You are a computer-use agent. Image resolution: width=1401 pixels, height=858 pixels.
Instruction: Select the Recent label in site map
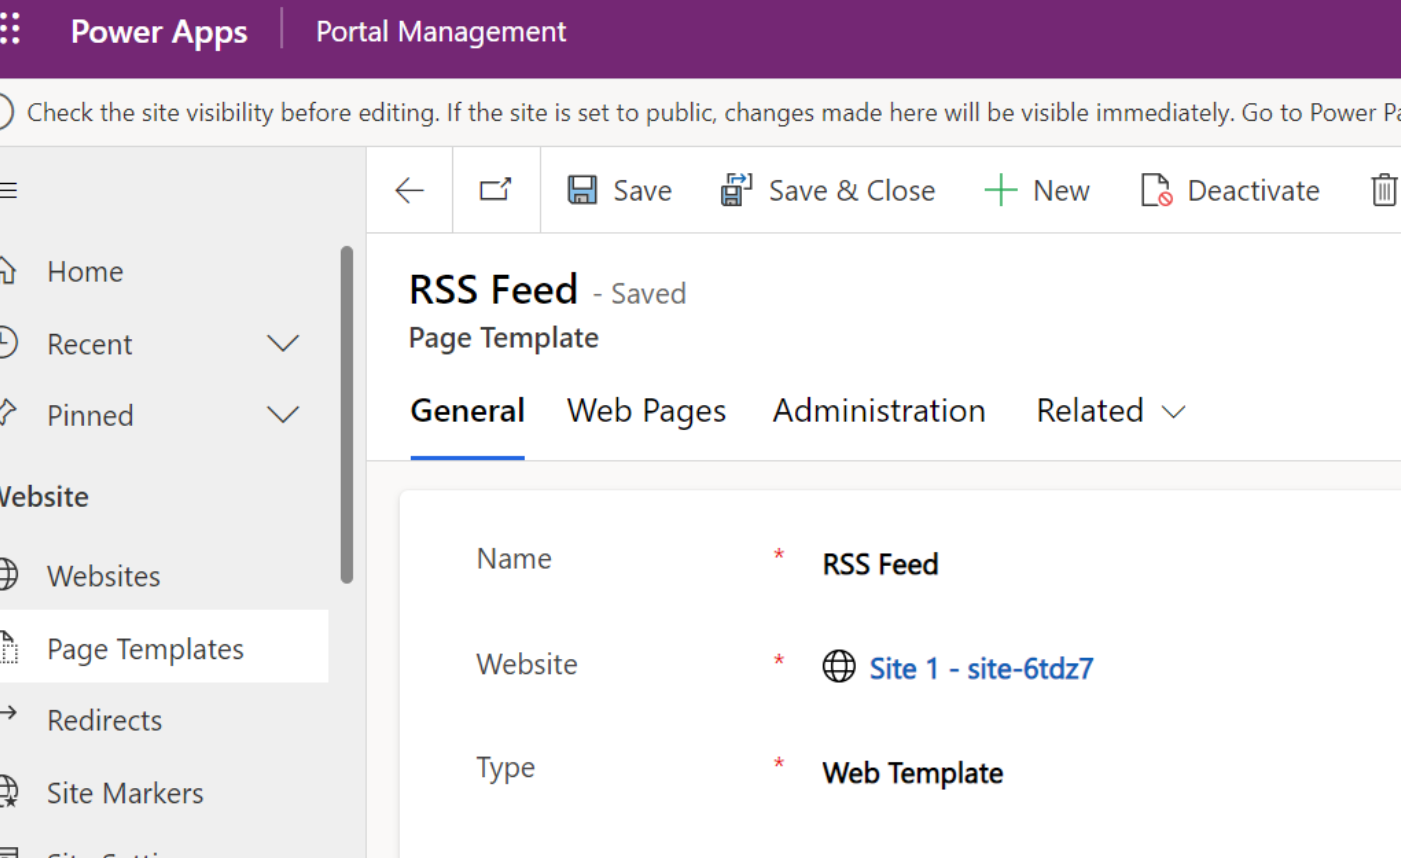[89, 344]
